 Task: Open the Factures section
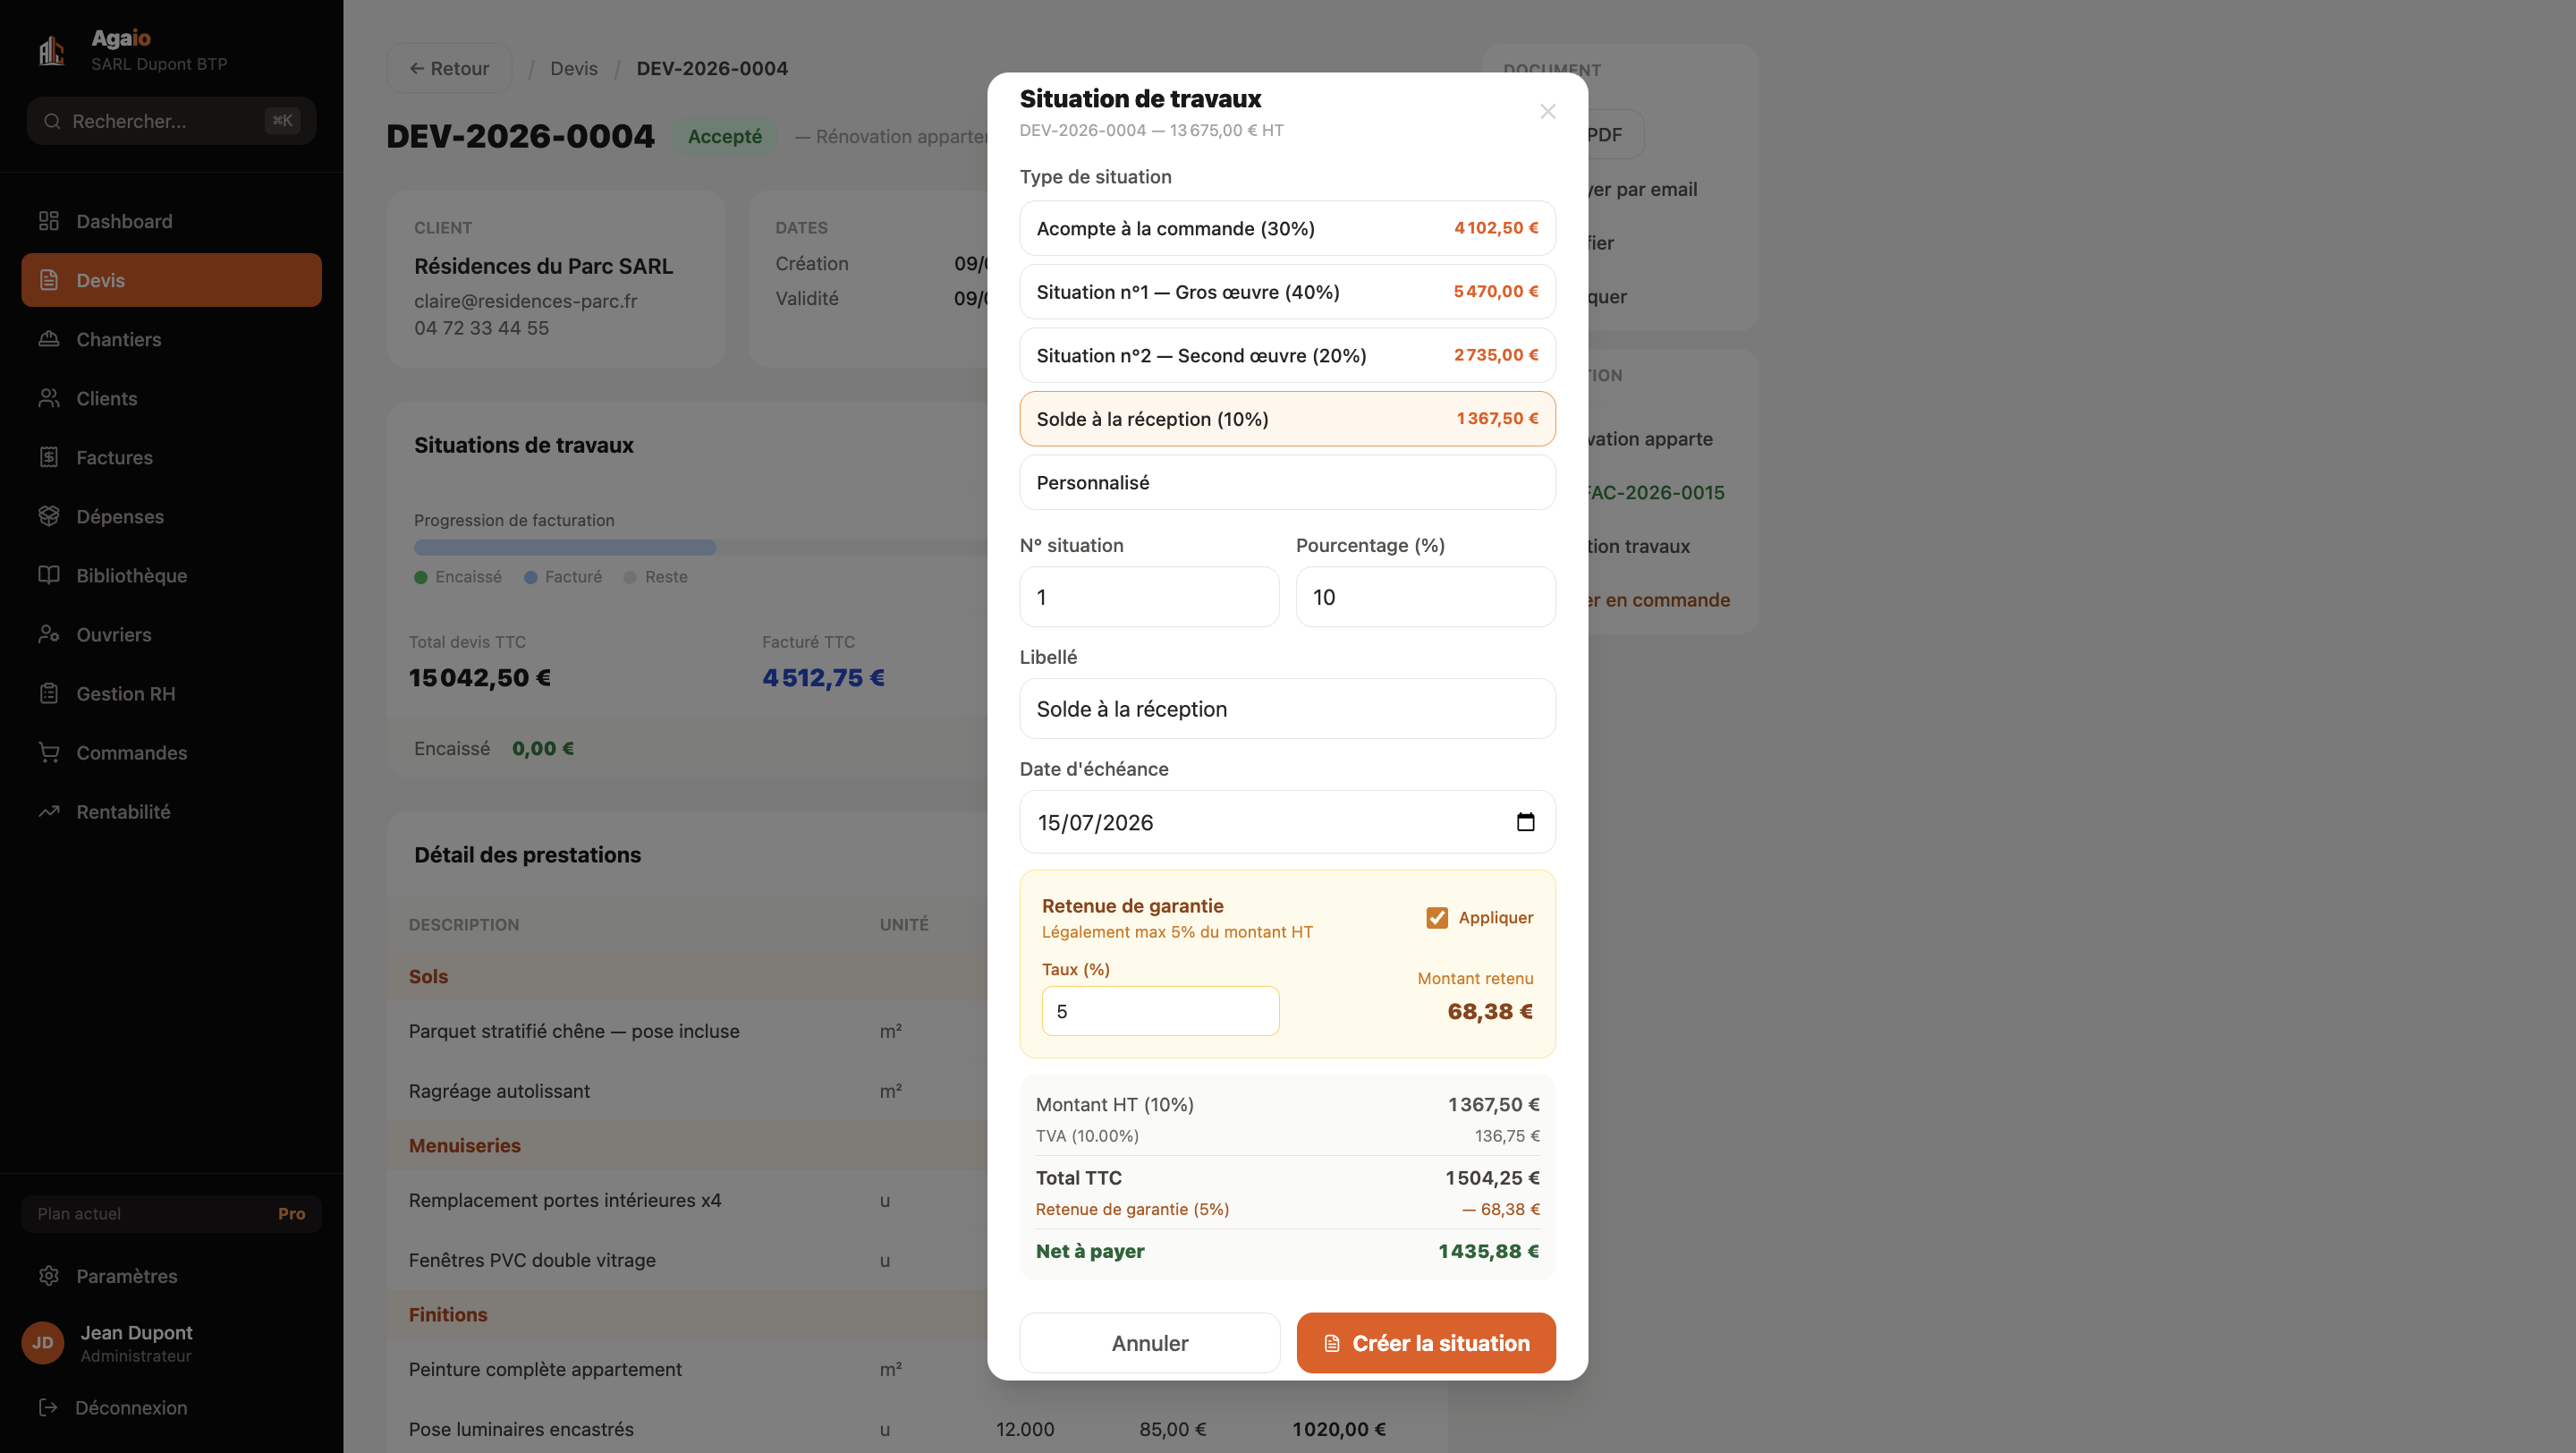point(171,457)
